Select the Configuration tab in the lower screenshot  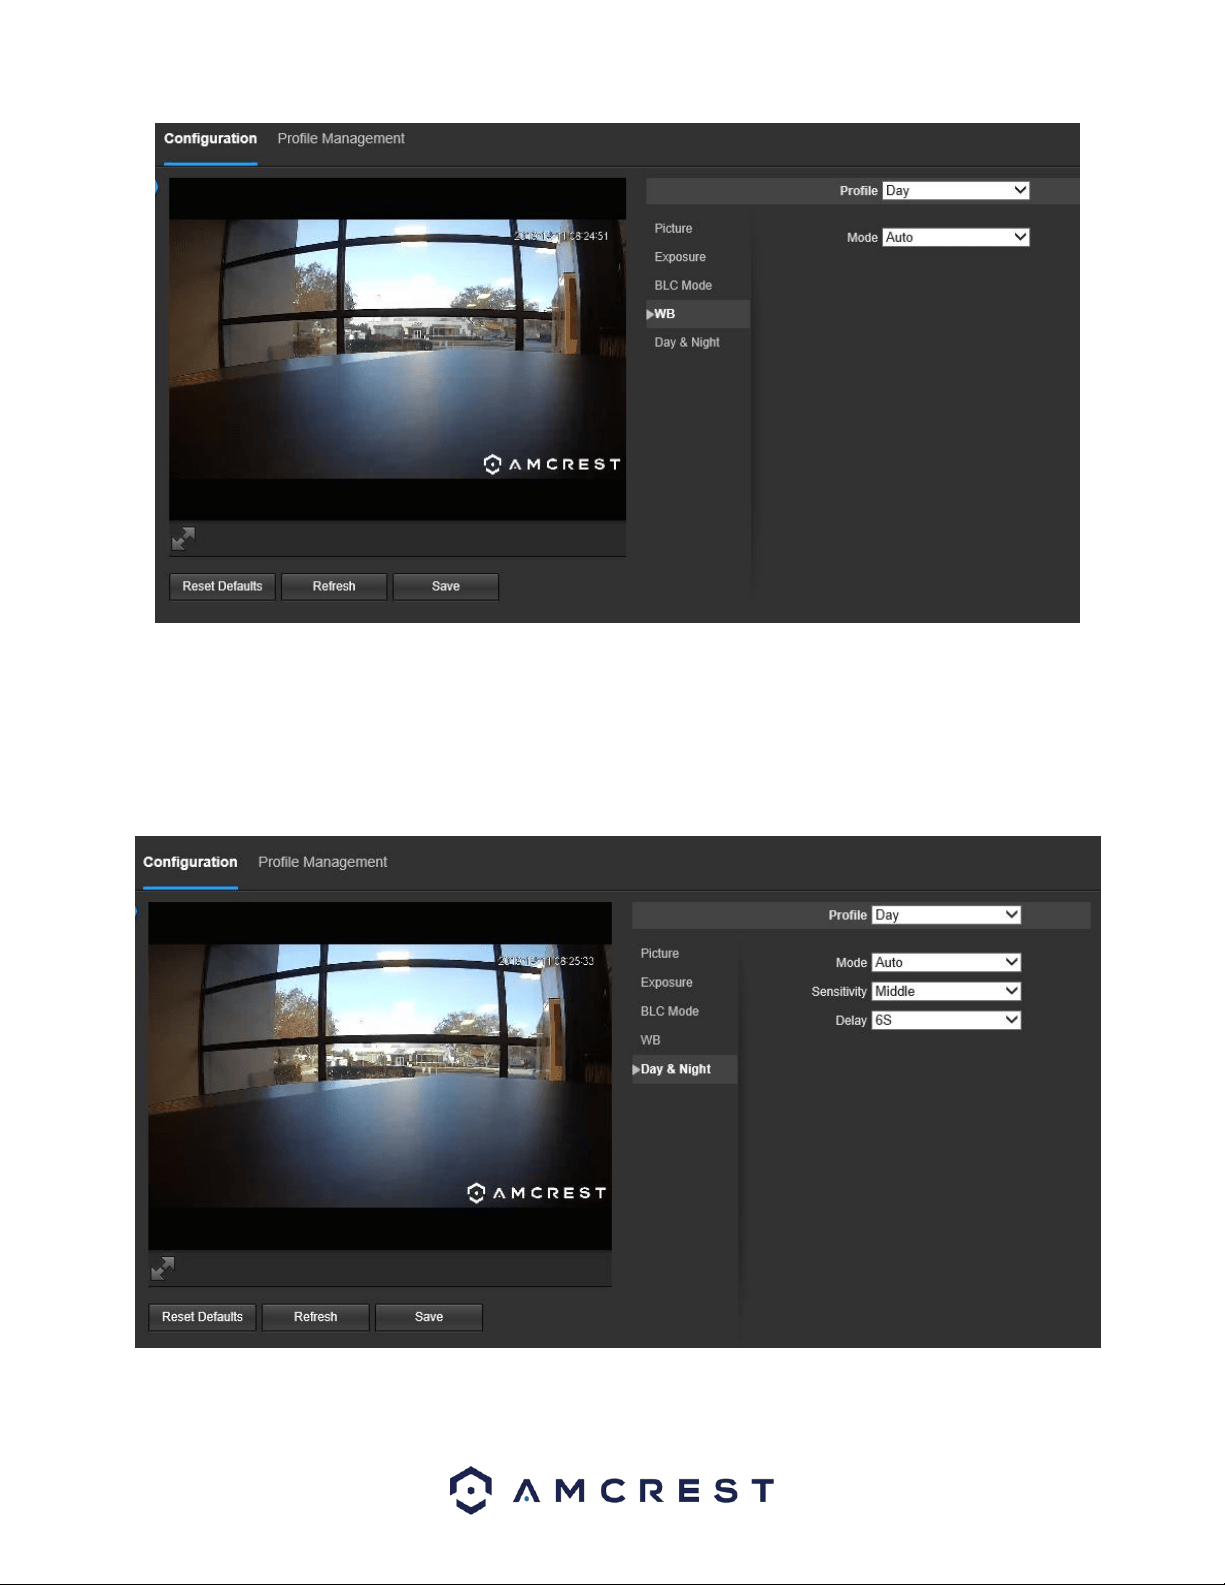tap(190, 862)
